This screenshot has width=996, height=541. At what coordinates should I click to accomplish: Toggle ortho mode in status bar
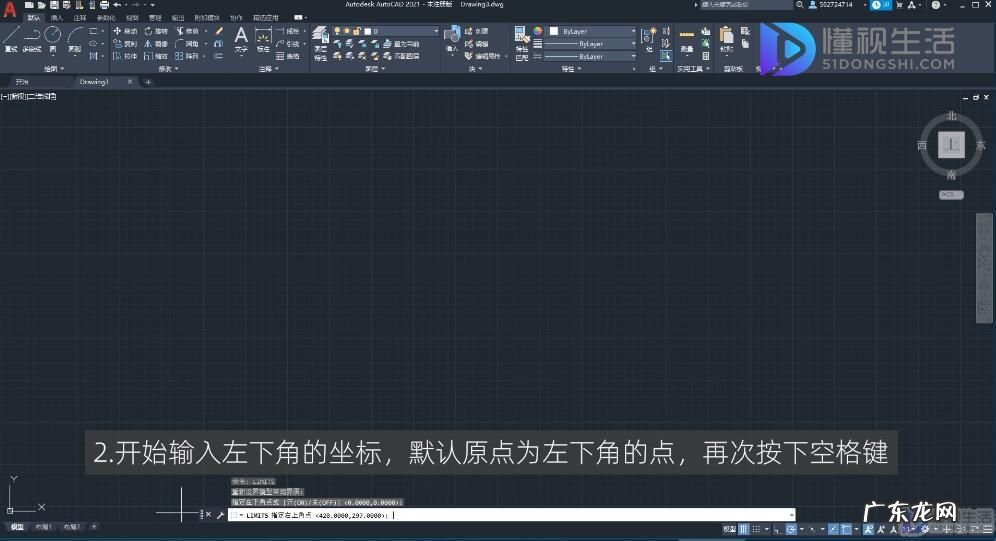coord(777,529)
